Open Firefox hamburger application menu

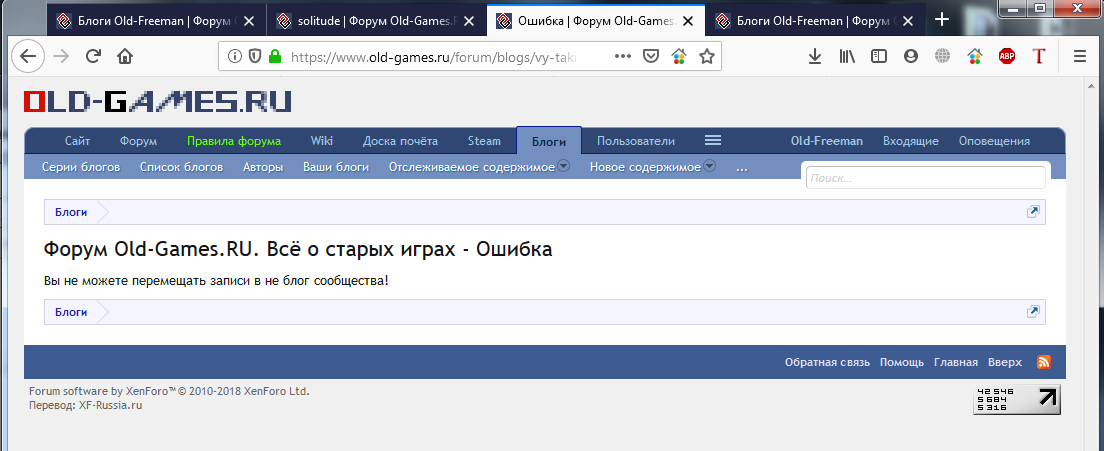pos(1080,57)
